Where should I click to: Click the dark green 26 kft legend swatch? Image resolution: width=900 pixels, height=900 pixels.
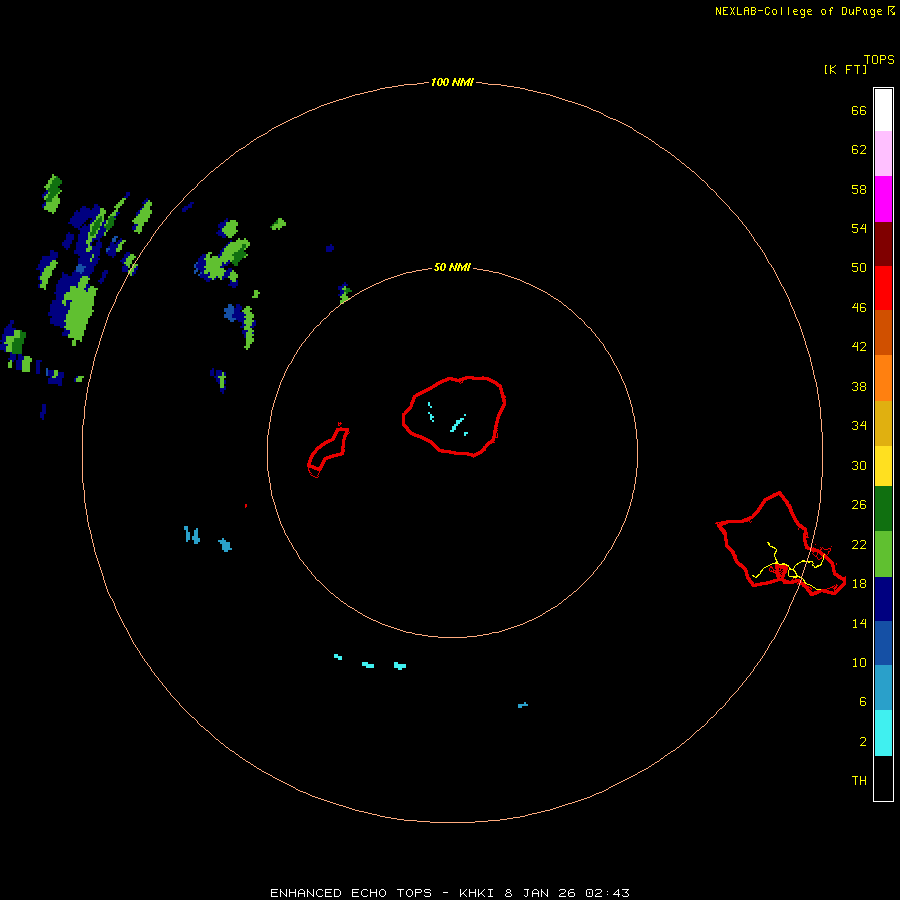[883, 509]
